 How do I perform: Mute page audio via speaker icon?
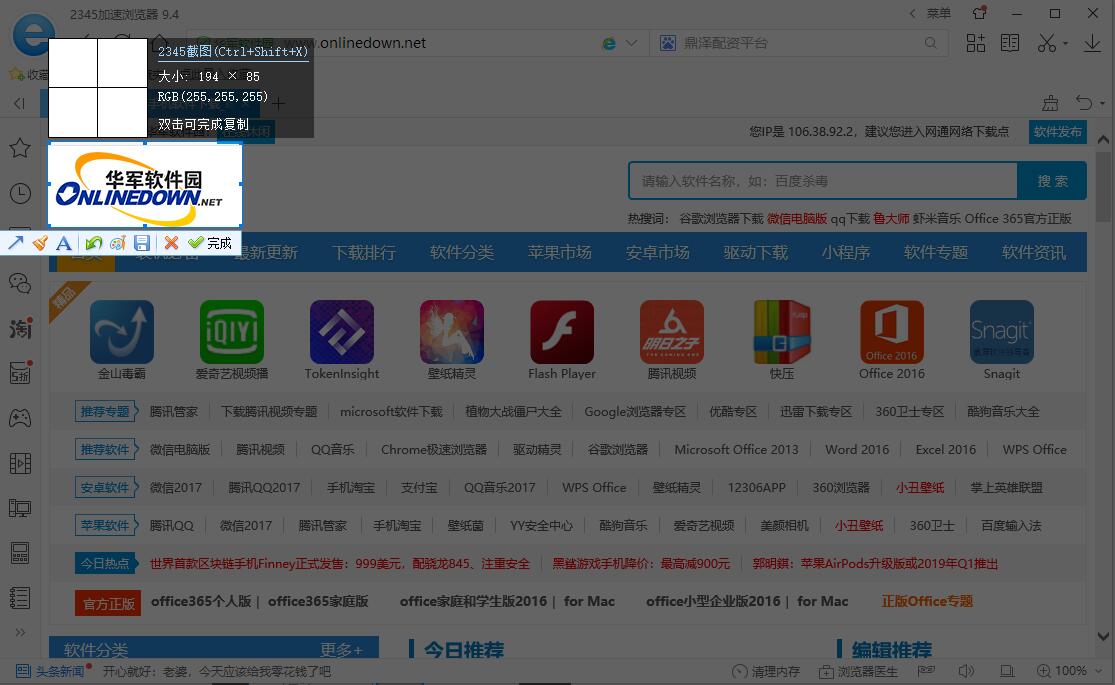pos(966,671)
